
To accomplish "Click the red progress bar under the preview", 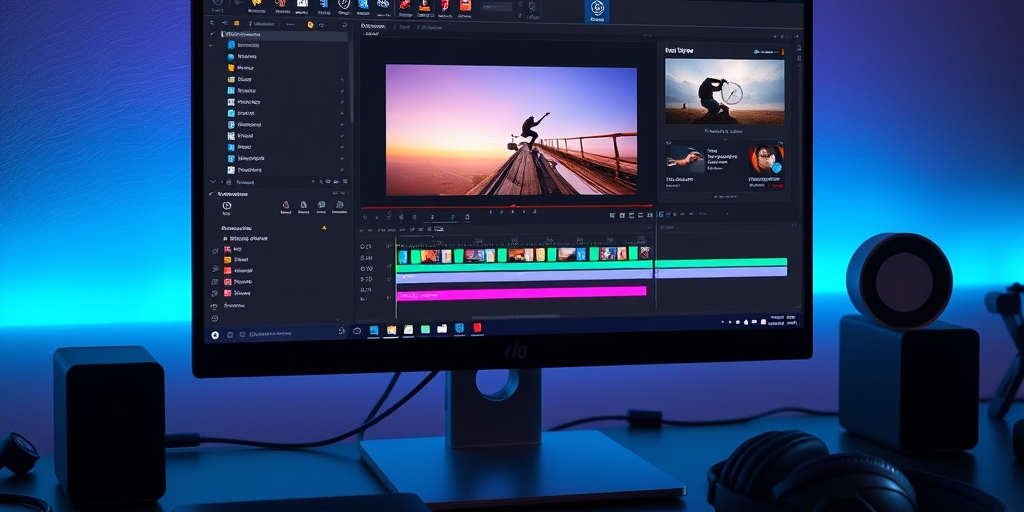I will [507, 207].
